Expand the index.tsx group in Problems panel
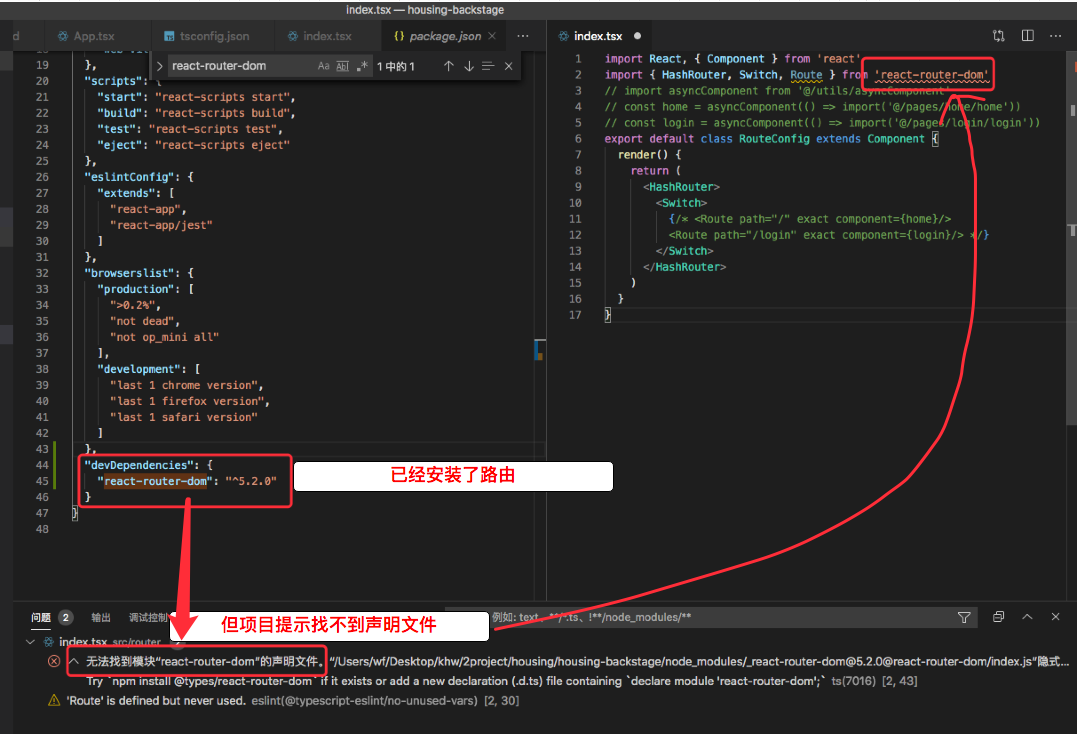This screenshot has width=1077, height=734. tap(30, 643)
